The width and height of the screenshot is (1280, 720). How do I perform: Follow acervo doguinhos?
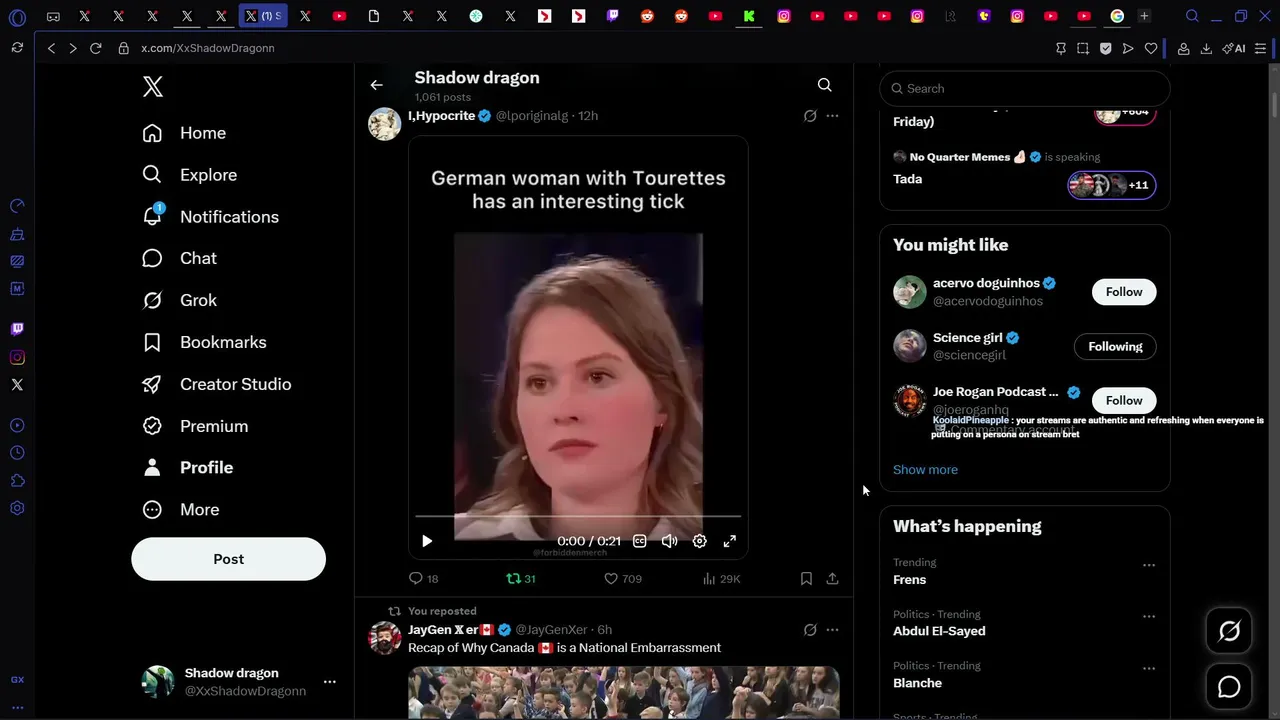(1124, 292)
